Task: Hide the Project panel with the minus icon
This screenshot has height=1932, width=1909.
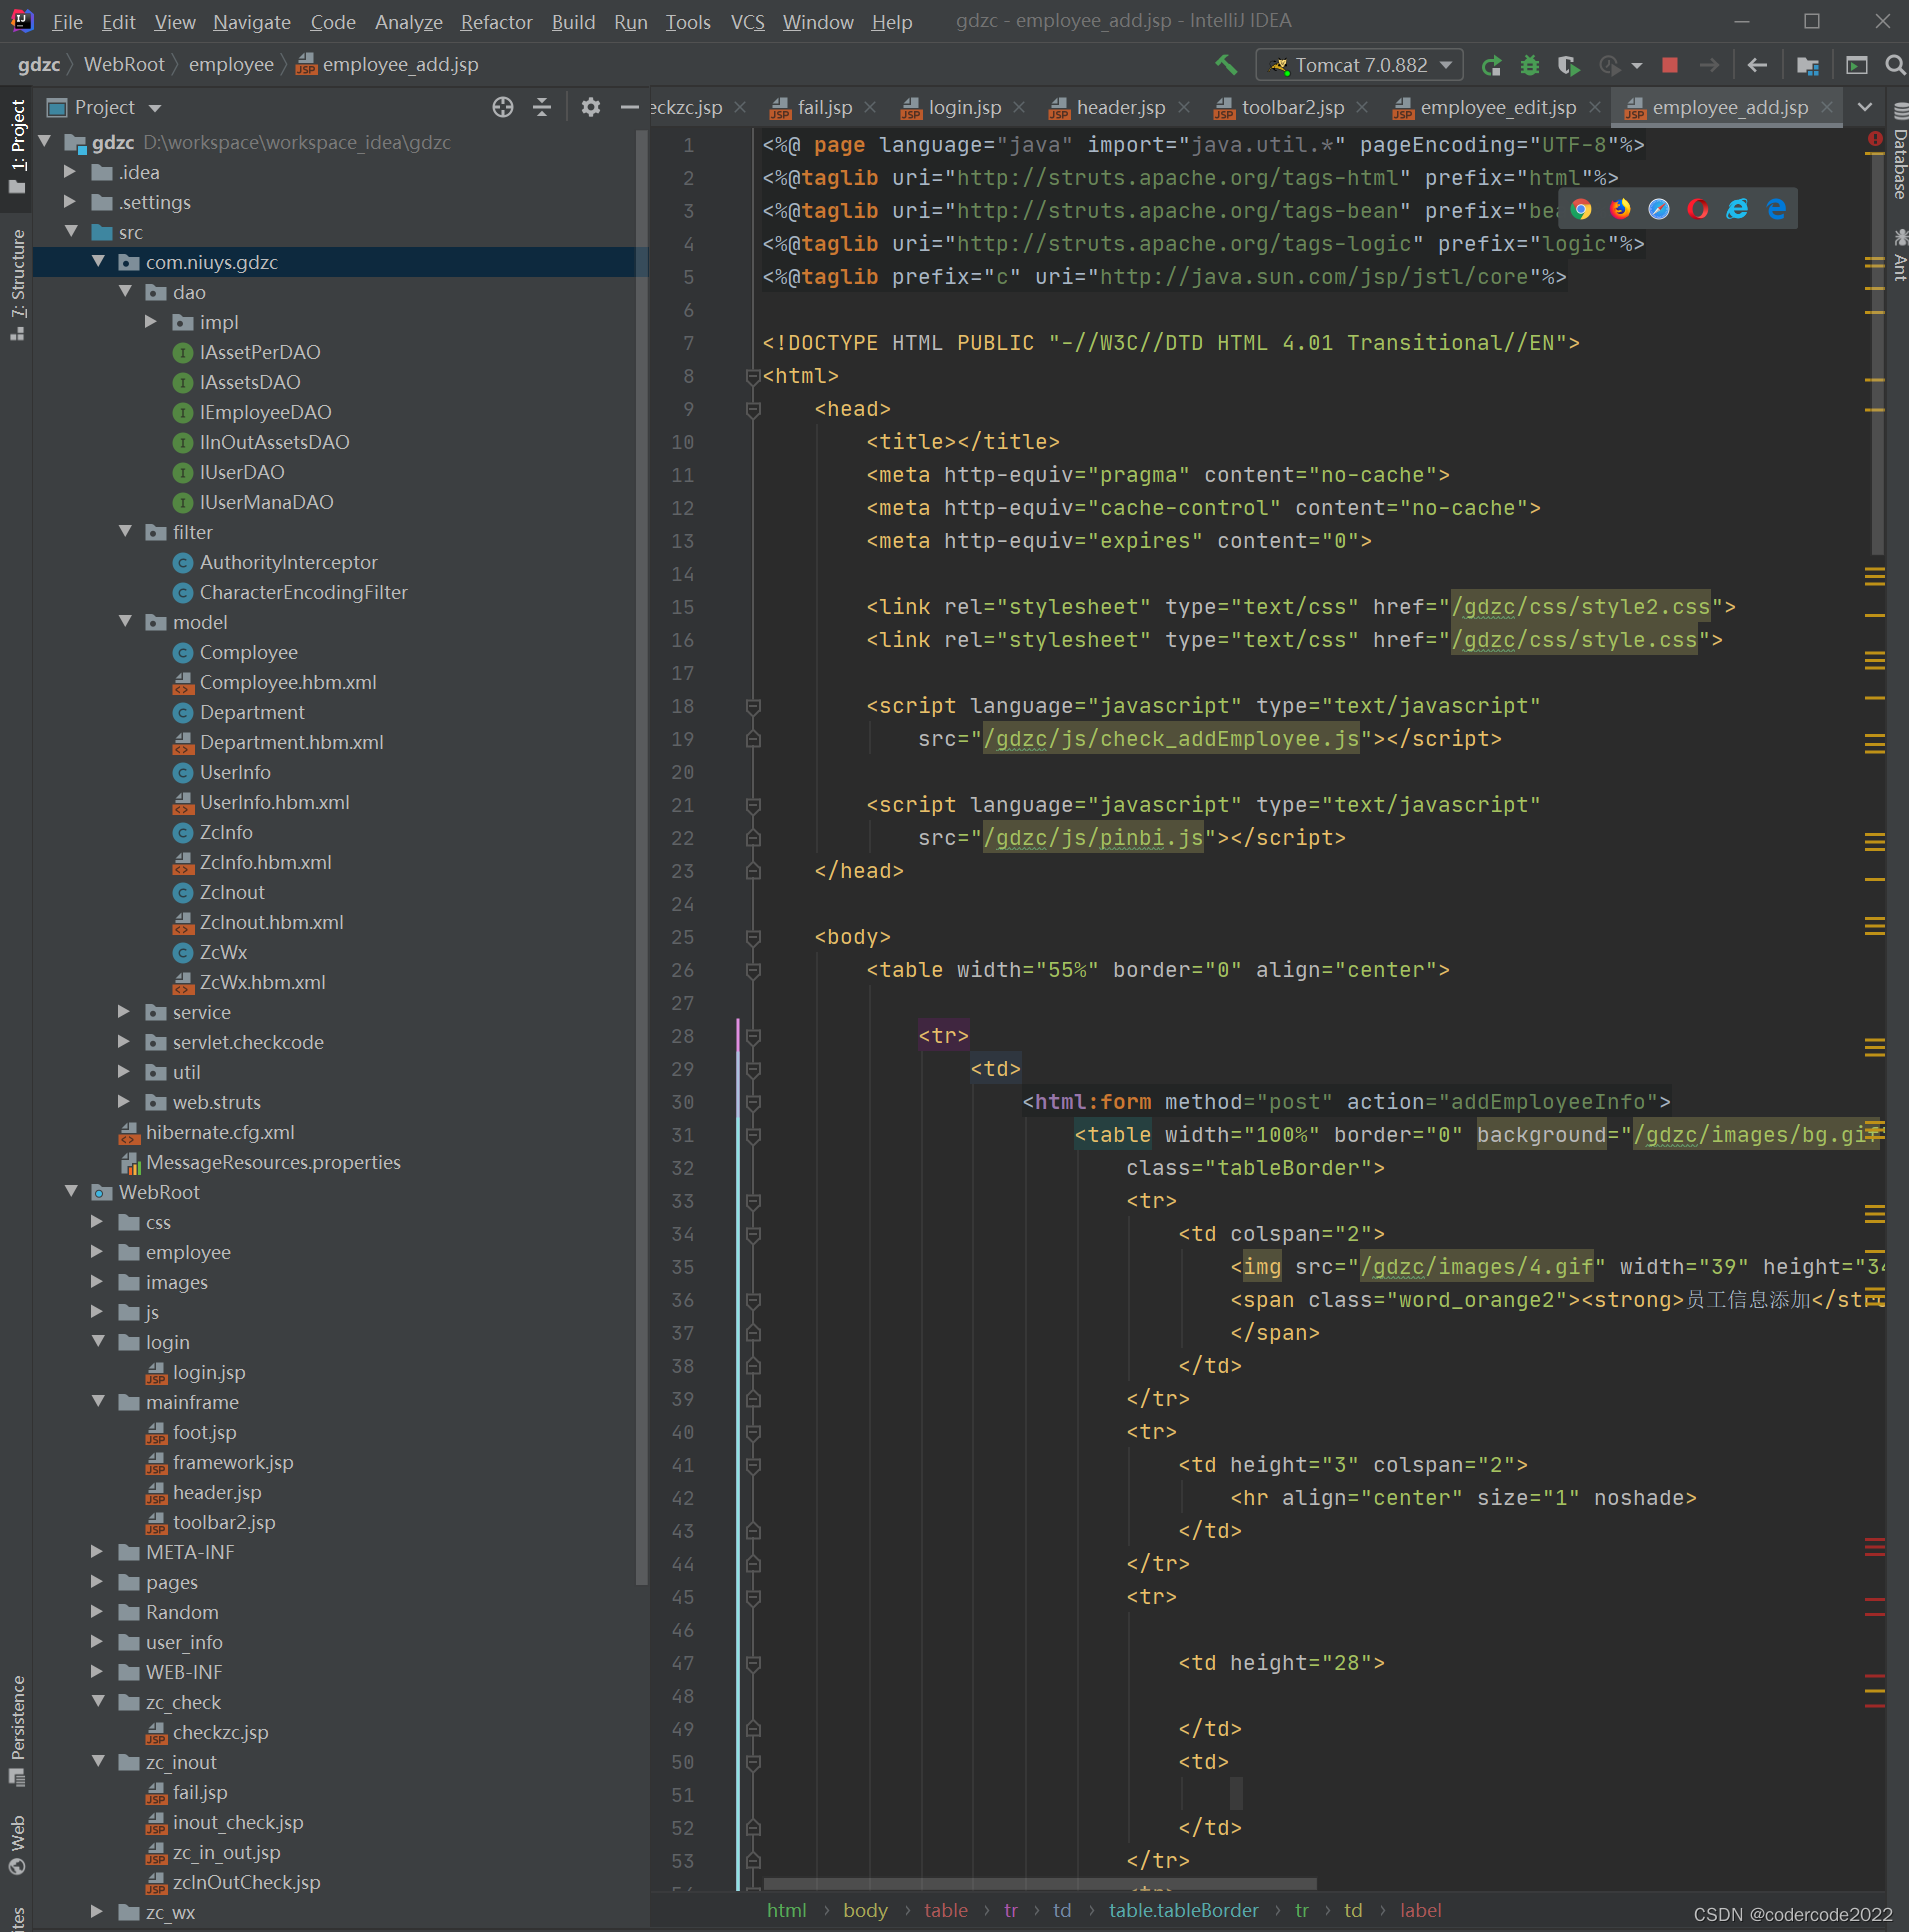Action: [629, 107]
